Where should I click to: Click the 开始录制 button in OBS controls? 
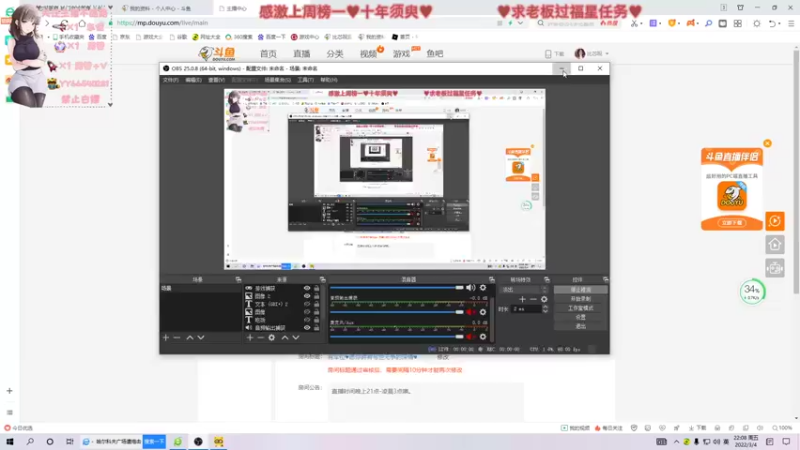581,299
